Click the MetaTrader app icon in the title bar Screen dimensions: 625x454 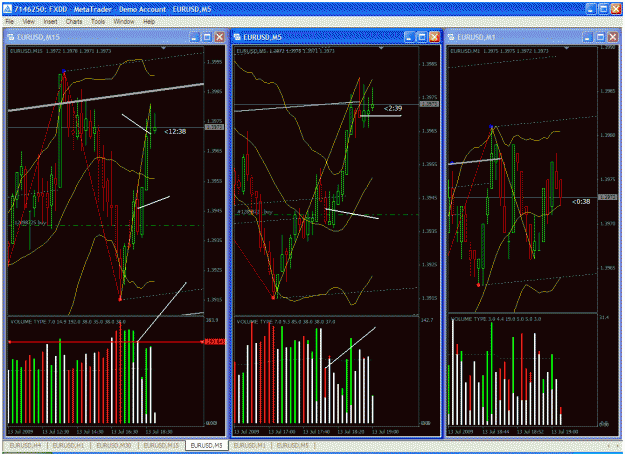(7, 9)
